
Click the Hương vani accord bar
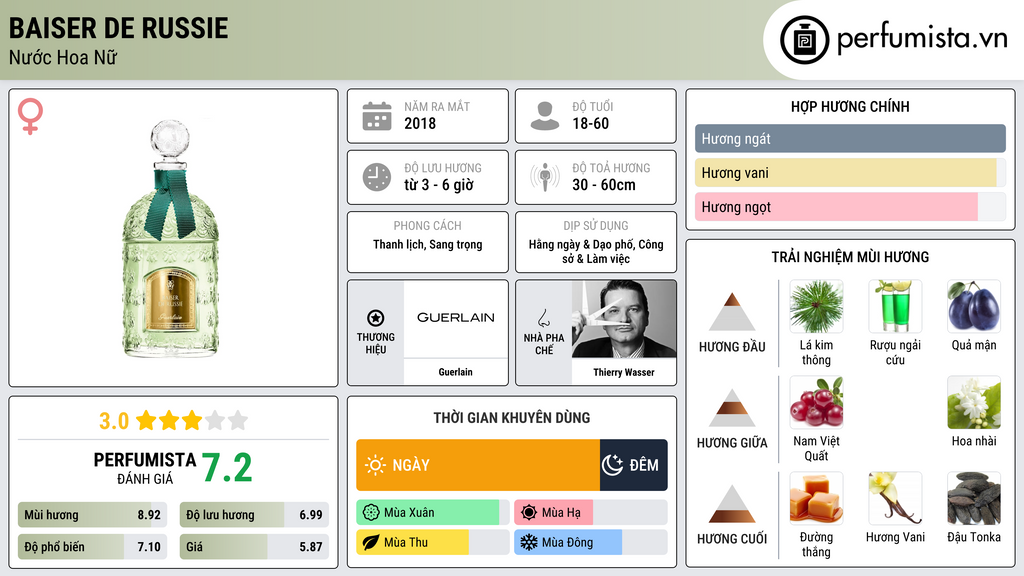coord(846,173)
